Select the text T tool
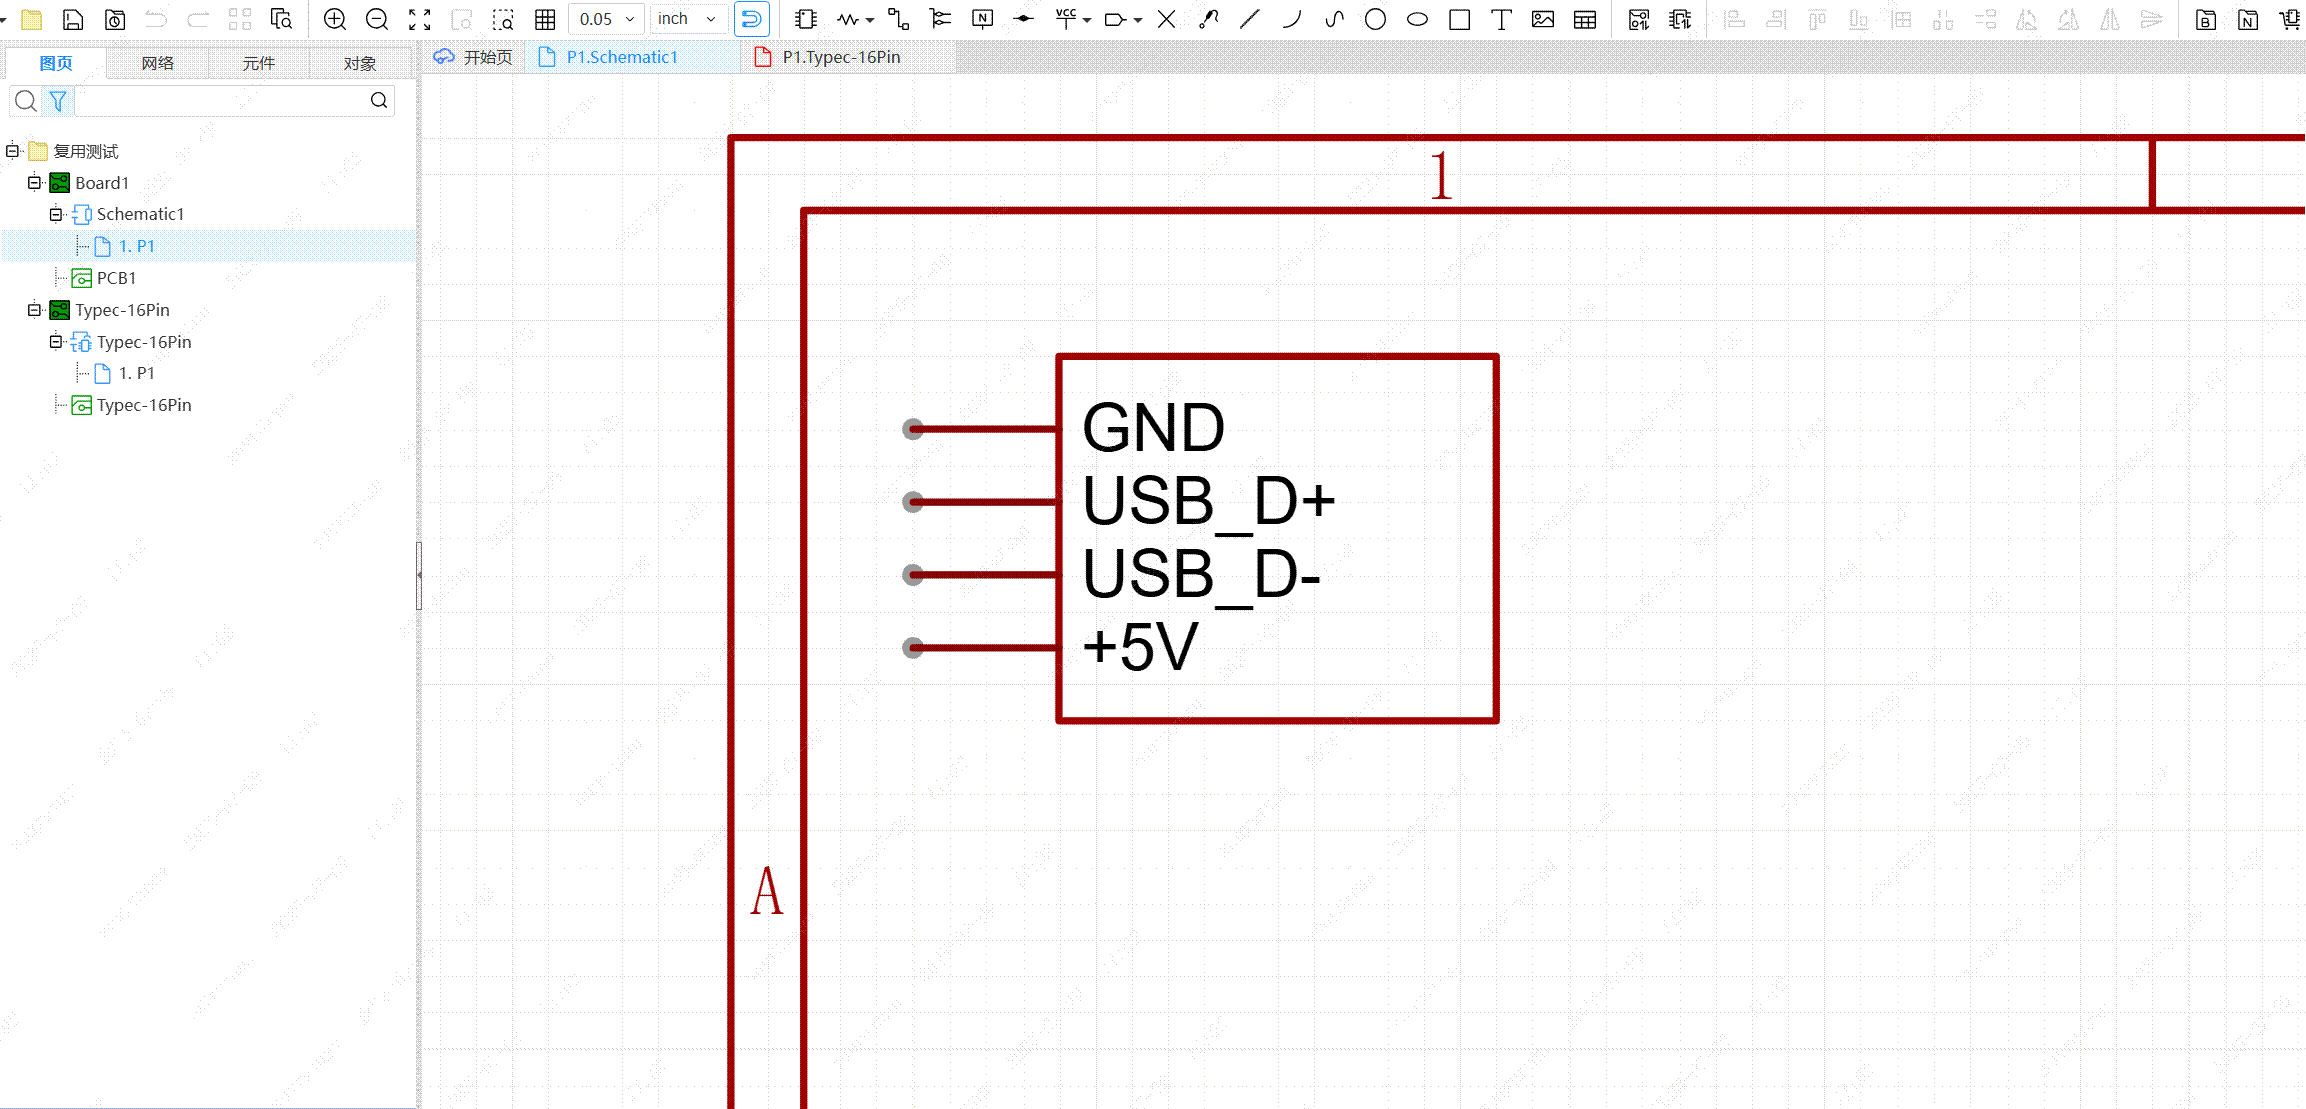Viewport: 2306px width, 1109px height. pos(1501,19)
